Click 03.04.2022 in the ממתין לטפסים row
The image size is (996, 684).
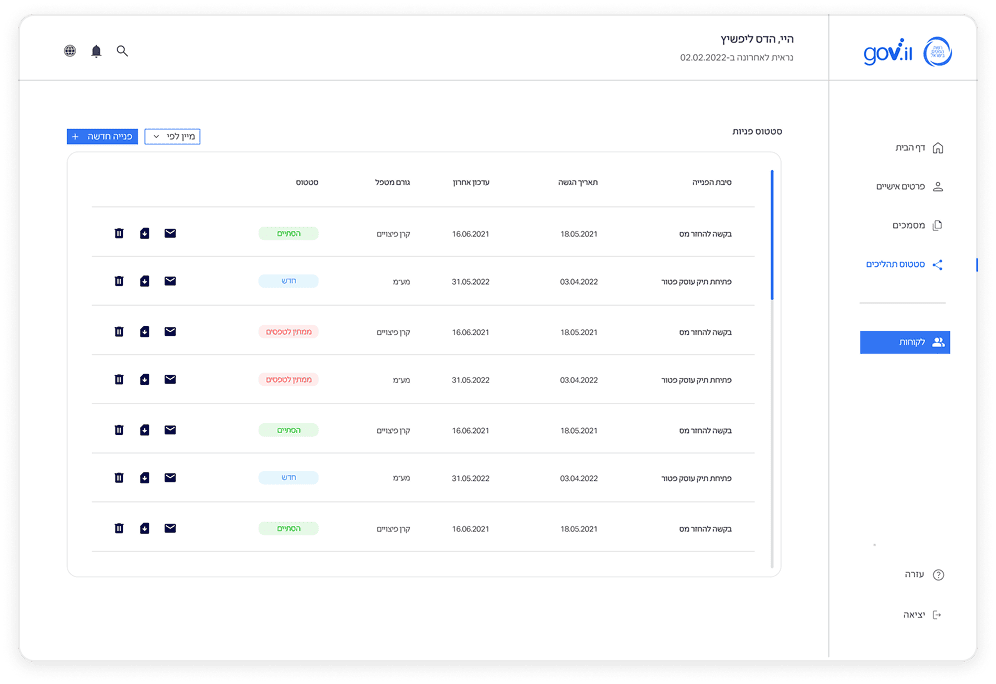579,380
